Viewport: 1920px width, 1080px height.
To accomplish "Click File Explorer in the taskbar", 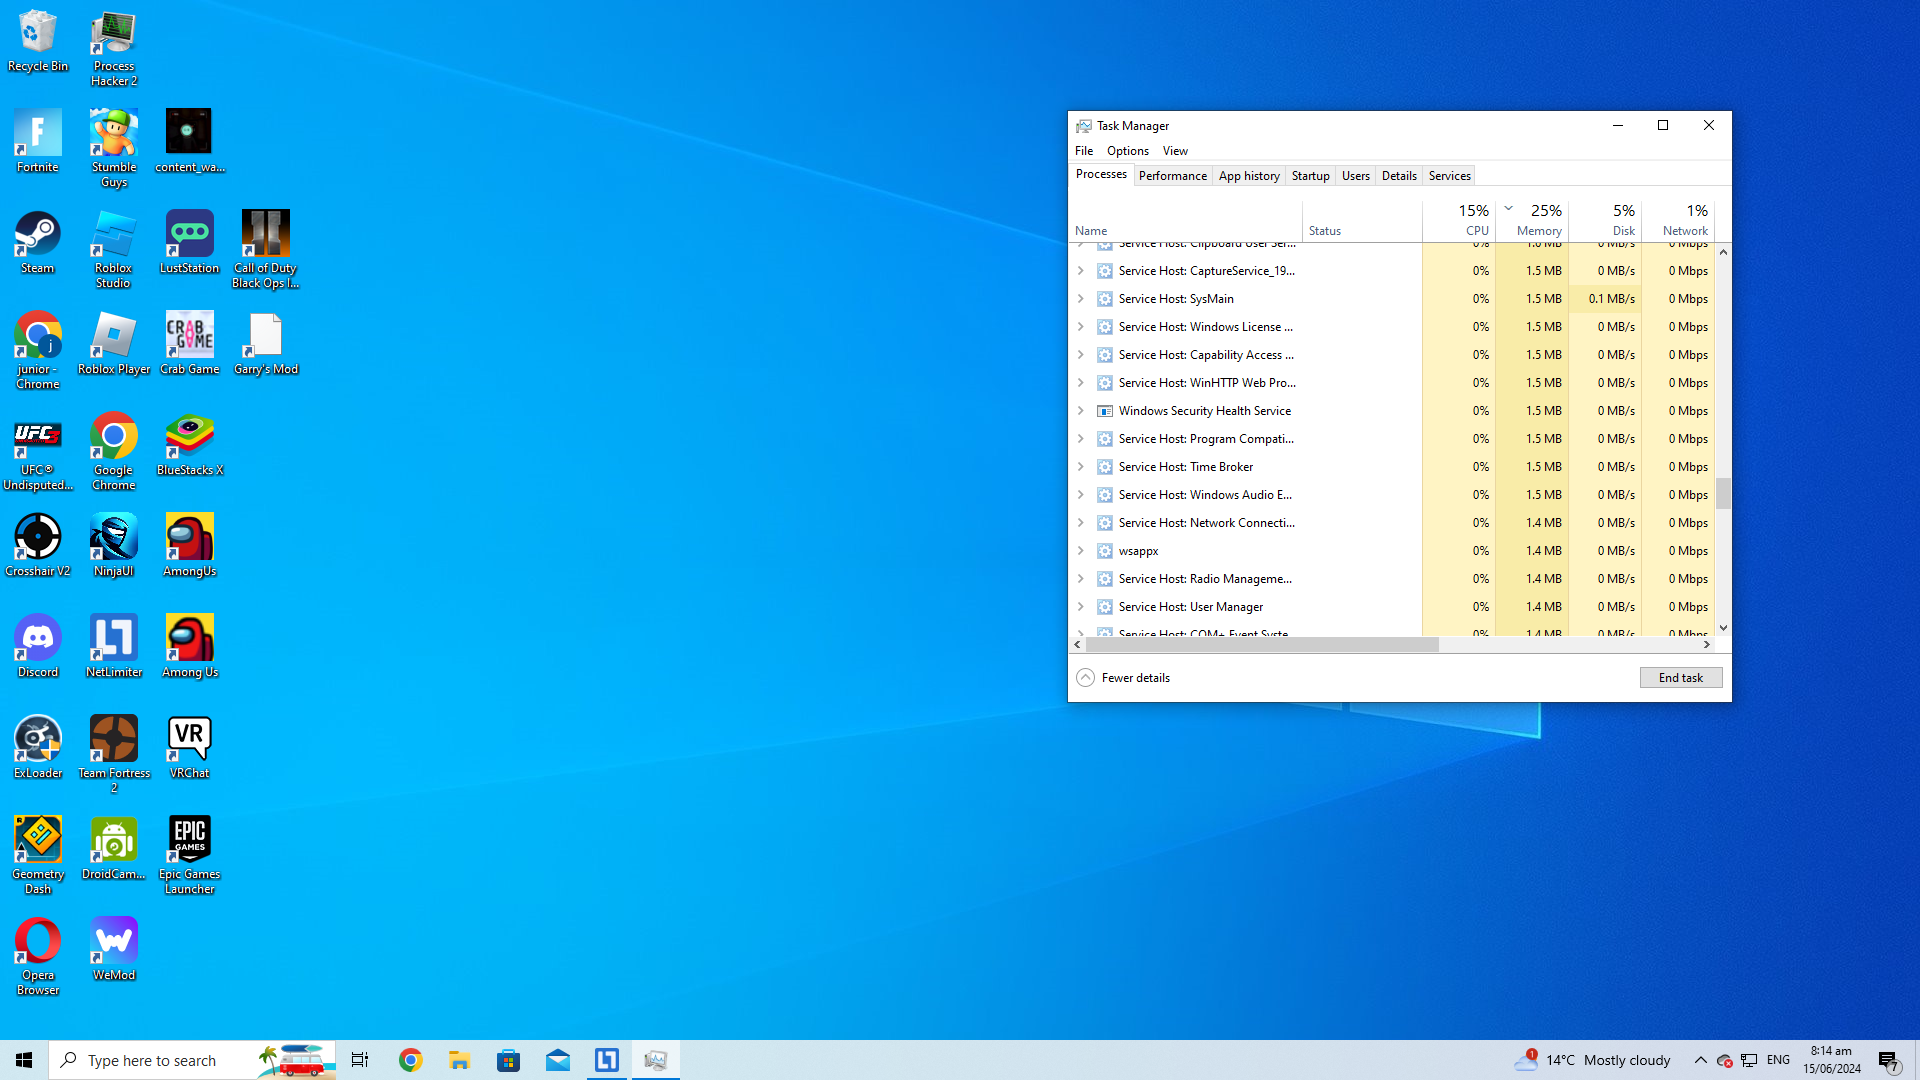I will tap(459, 1060).
